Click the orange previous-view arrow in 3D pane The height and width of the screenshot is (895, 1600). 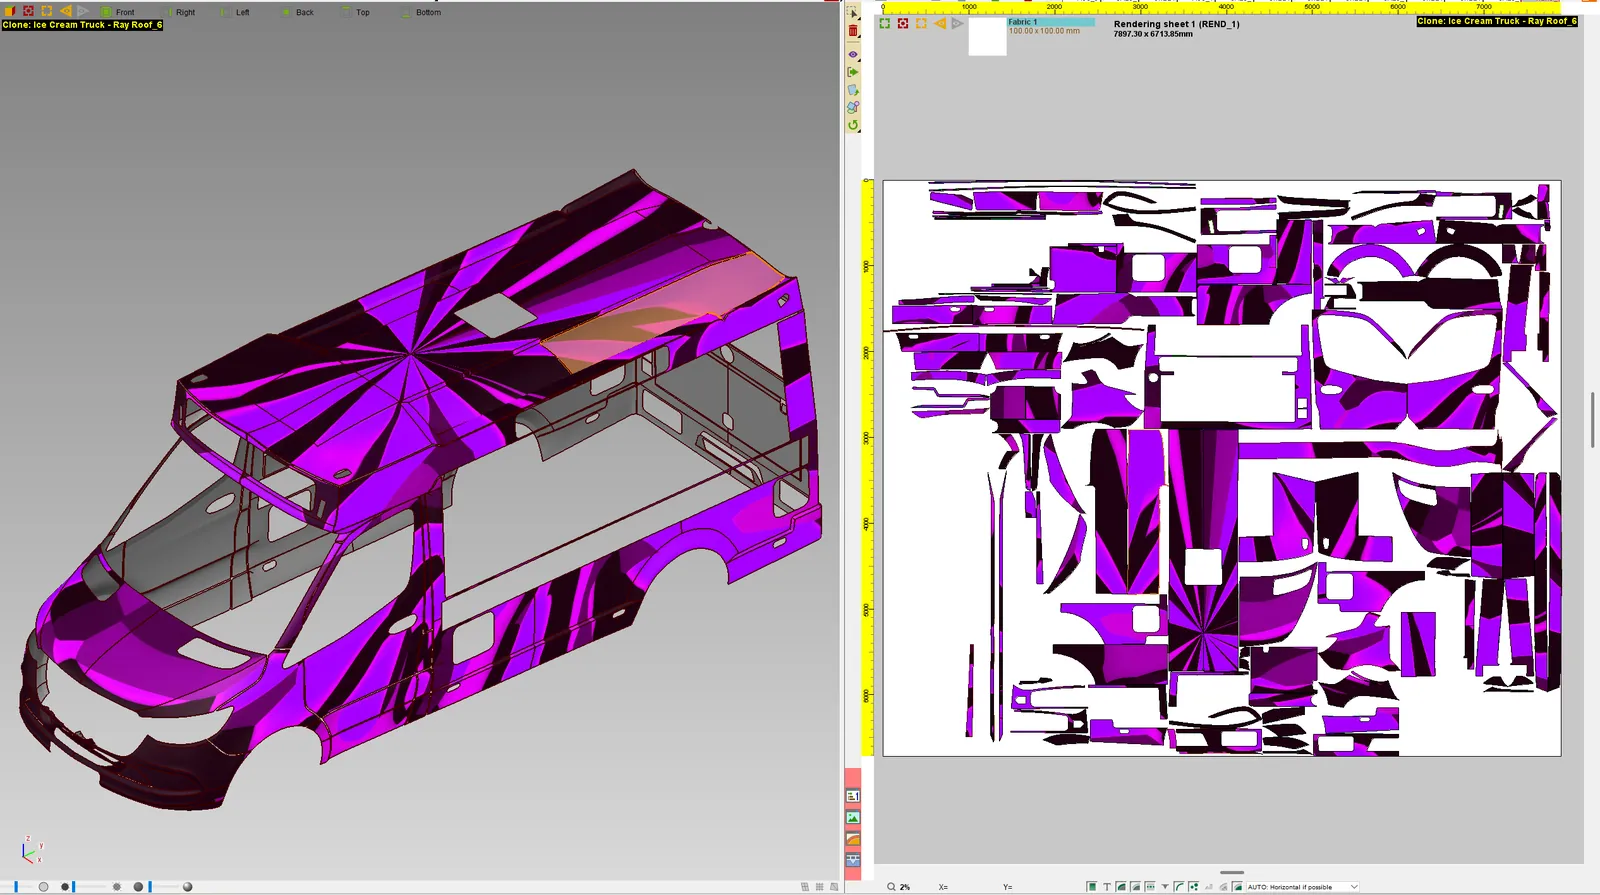tap(65, 11)
